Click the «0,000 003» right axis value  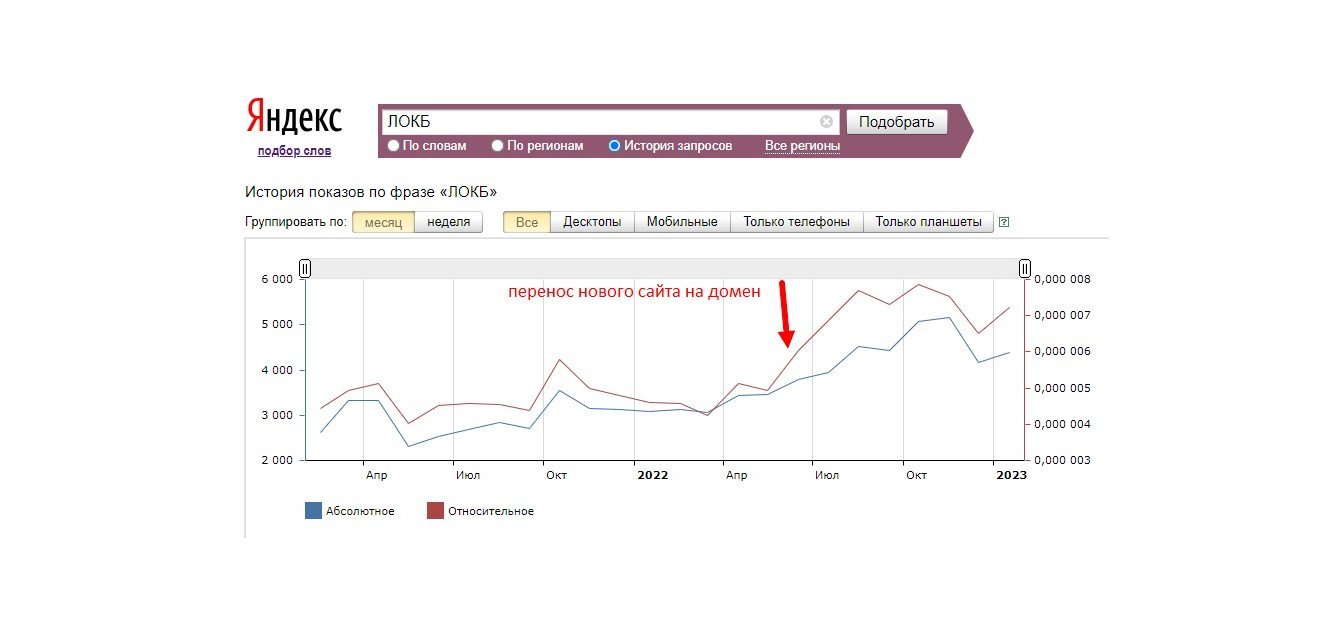point(1064,460)
